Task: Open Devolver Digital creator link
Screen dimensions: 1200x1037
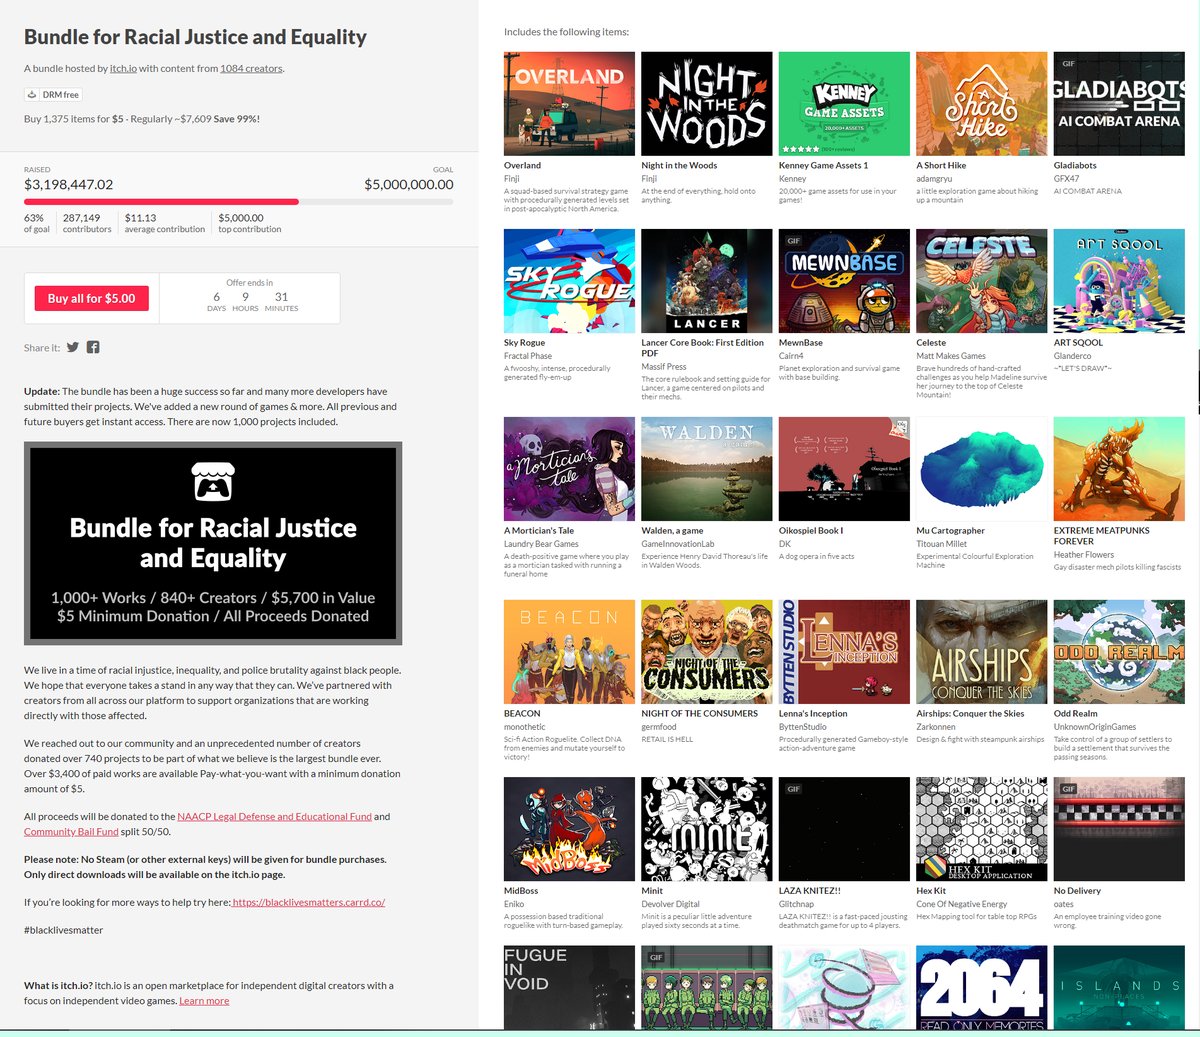Action: (670, 904)
